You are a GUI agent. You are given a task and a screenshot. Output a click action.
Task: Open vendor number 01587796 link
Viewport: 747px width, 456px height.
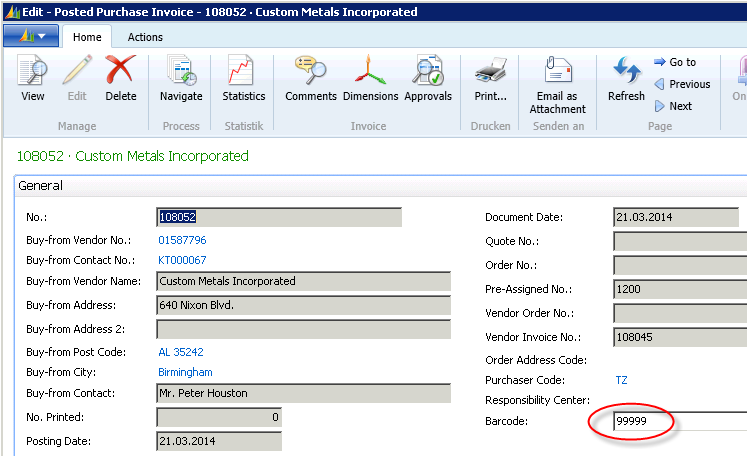pos(183,240)
